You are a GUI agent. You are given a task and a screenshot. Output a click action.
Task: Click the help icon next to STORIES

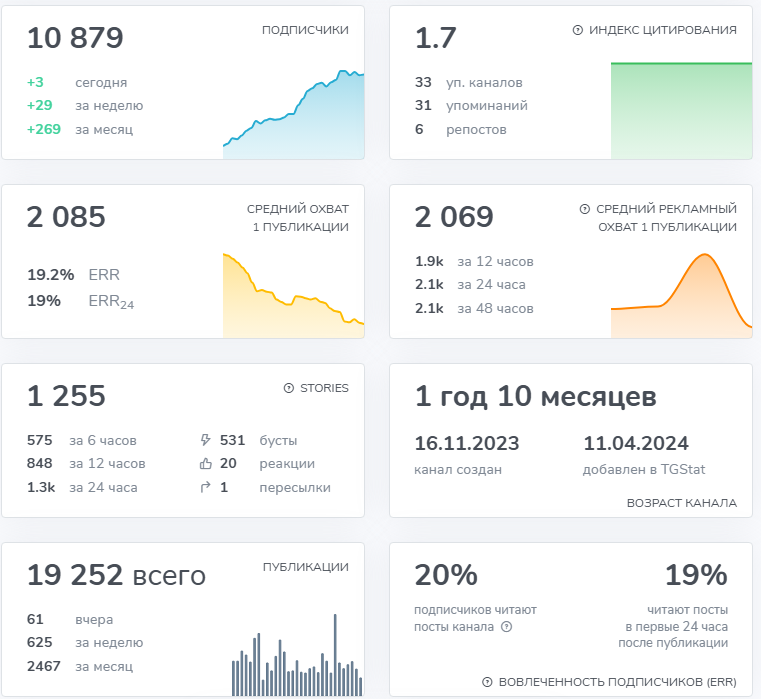click(289, 388)
